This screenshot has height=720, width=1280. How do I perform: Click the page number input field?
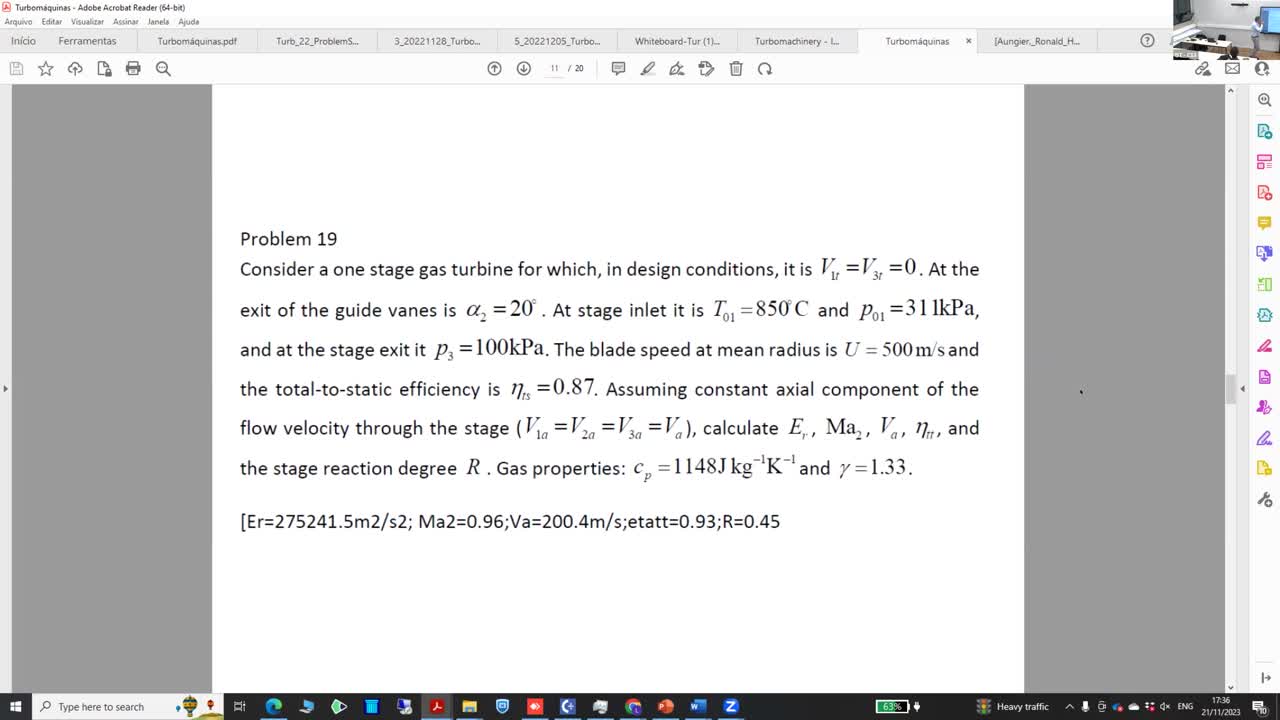[554, 69]
